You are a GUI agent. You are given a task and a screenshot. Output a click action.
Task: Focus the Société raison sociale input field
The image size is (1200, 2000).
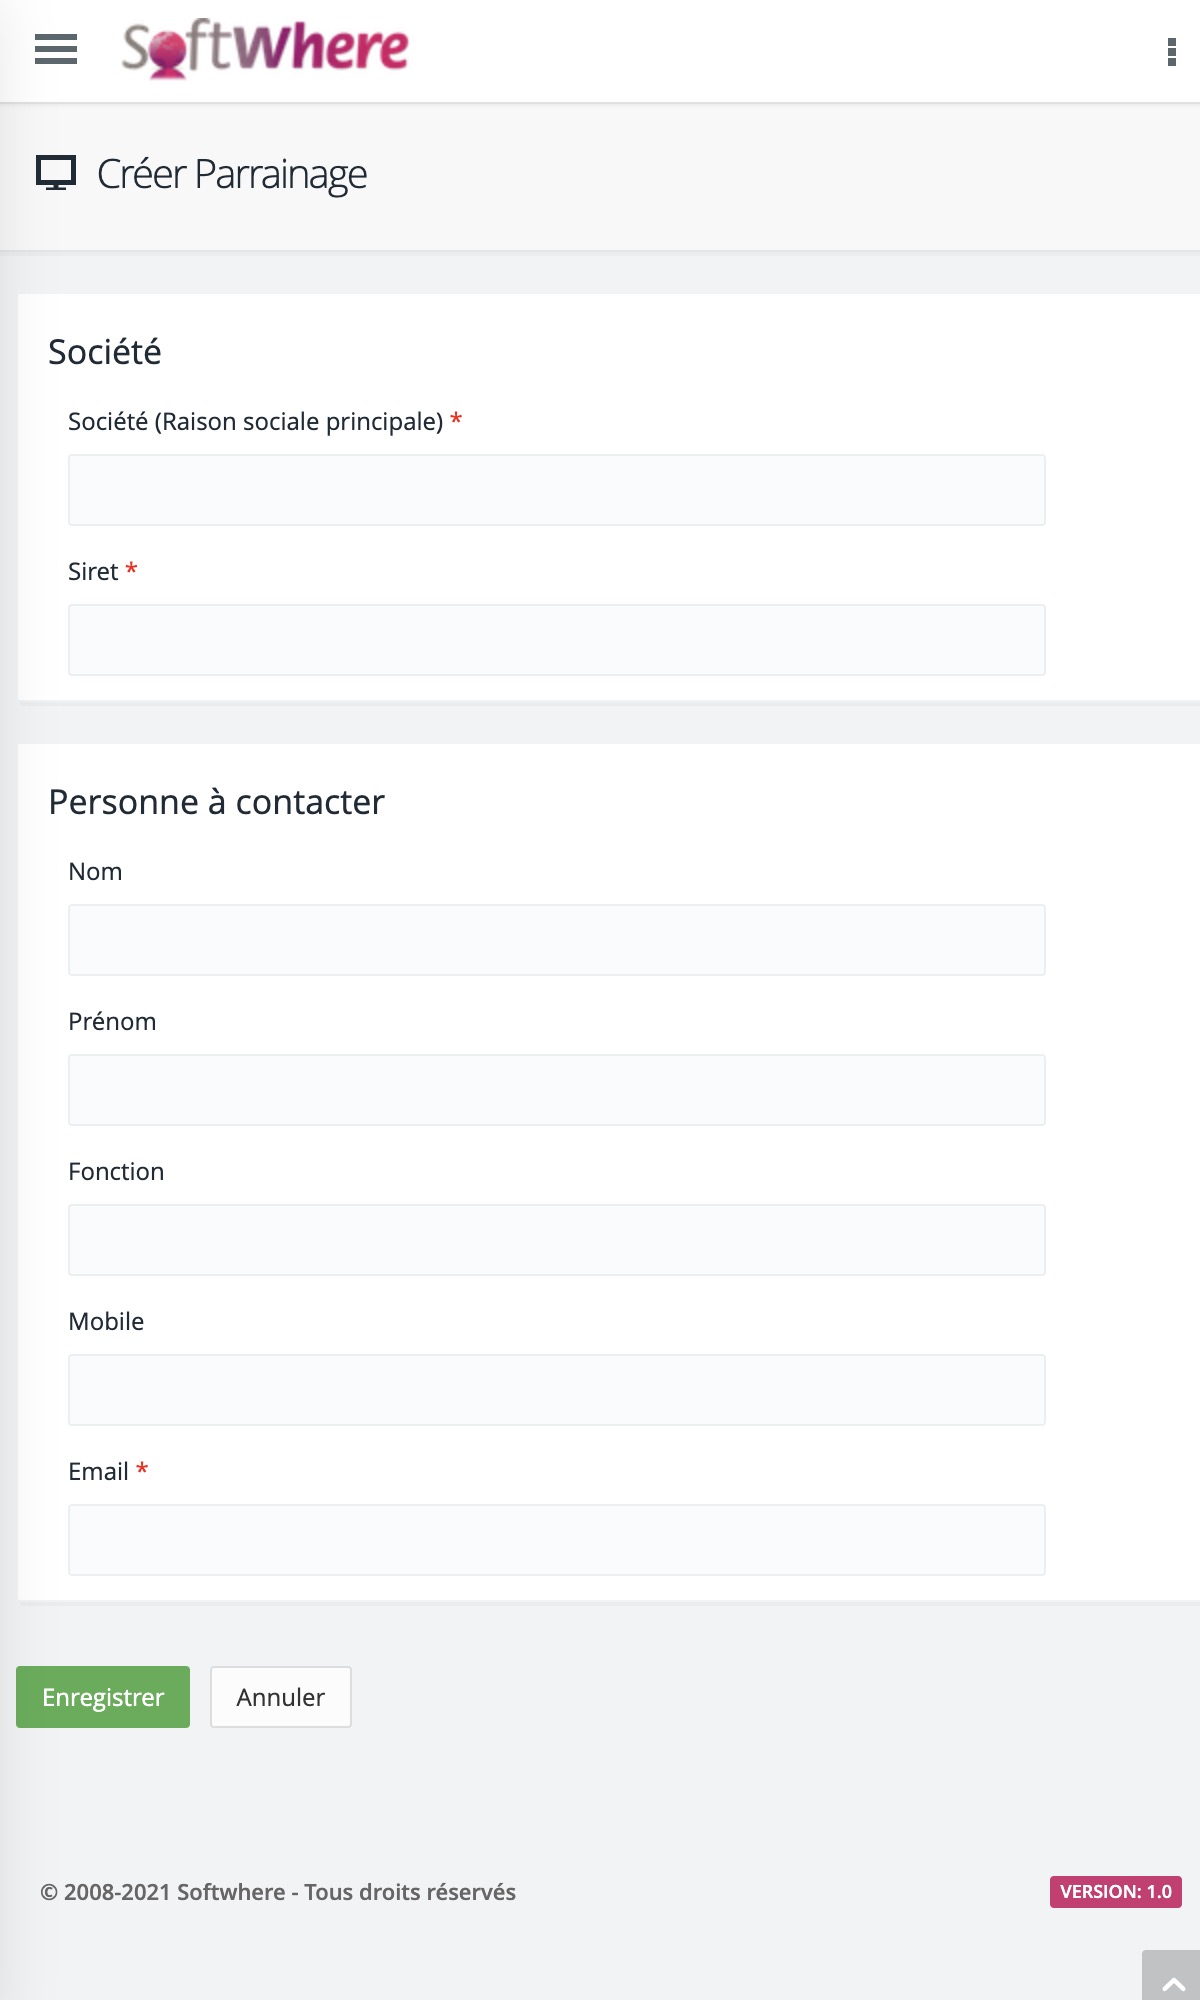[557, 490]
